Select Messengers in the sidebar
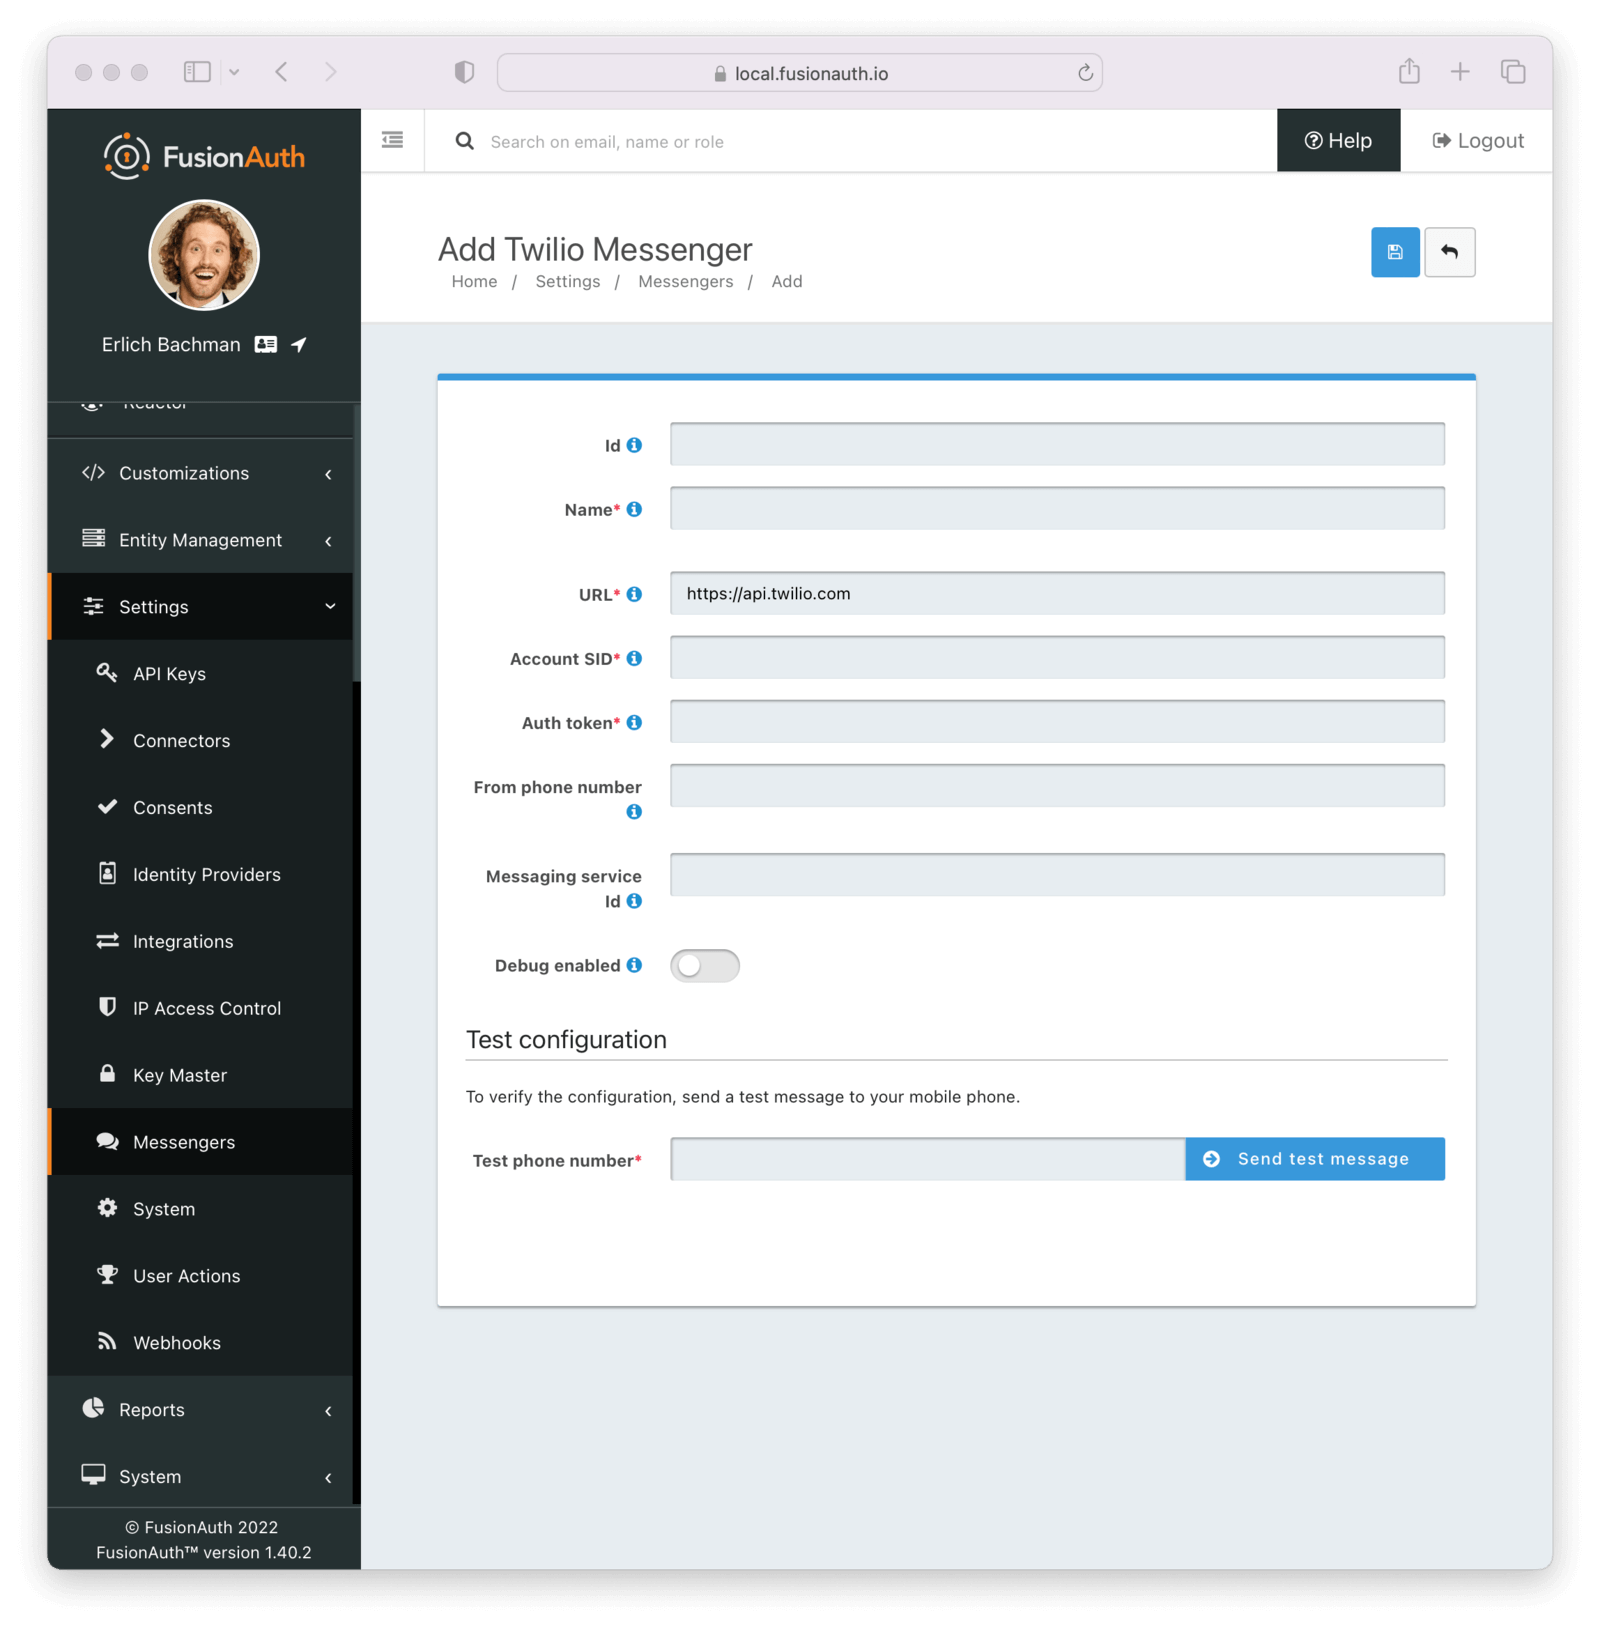The width and height of the screenshot is (1600, 1628). coord(200,1143)
